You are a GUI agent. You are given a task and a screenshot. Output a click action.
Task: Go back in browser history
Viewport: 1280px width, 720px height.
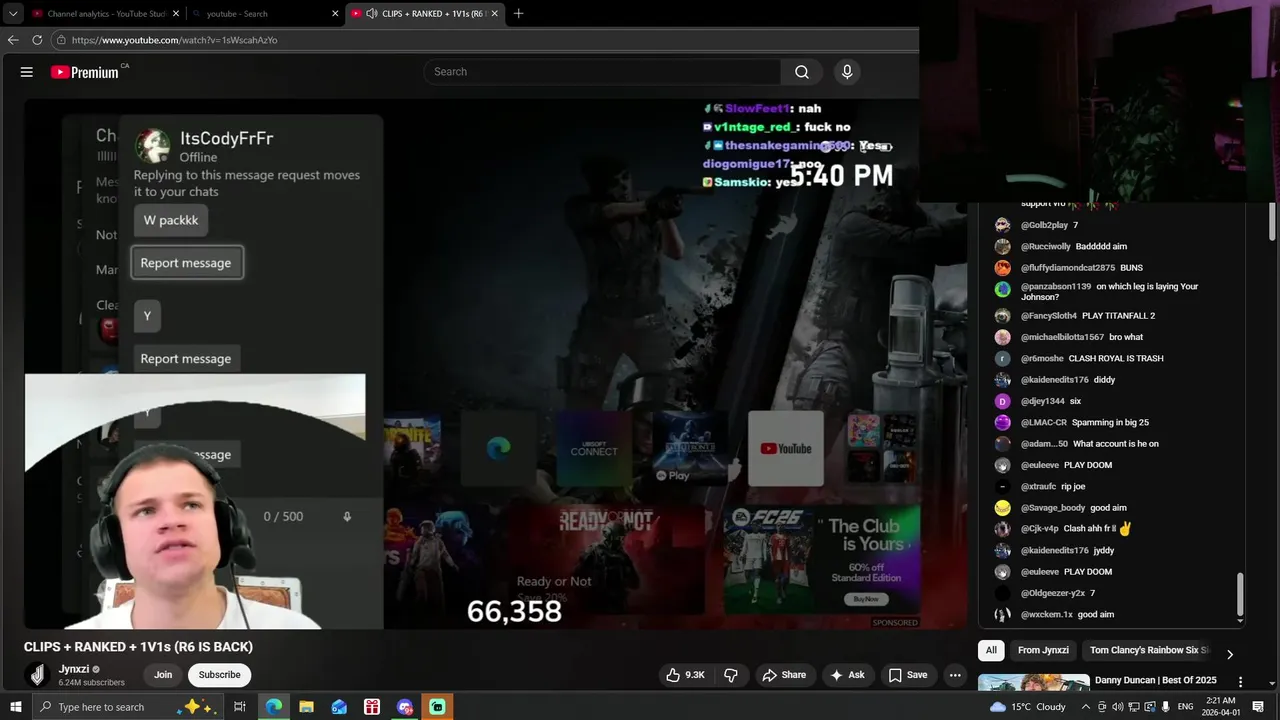[x=13, y=40]
